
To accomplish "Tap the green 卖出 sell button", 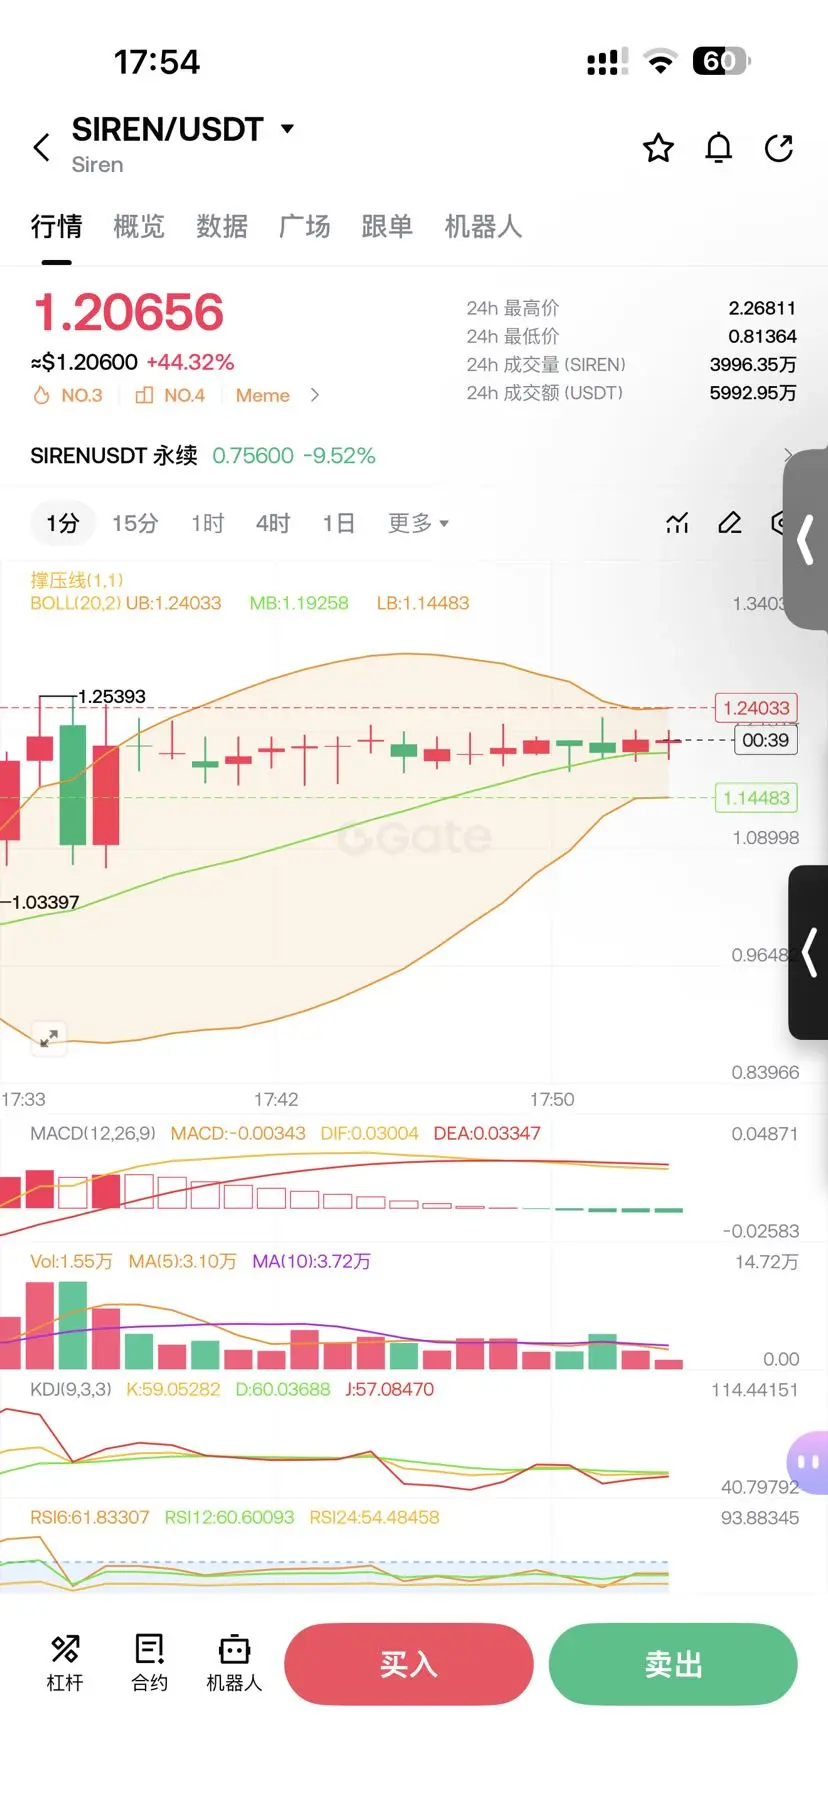I will (673, 1664).
